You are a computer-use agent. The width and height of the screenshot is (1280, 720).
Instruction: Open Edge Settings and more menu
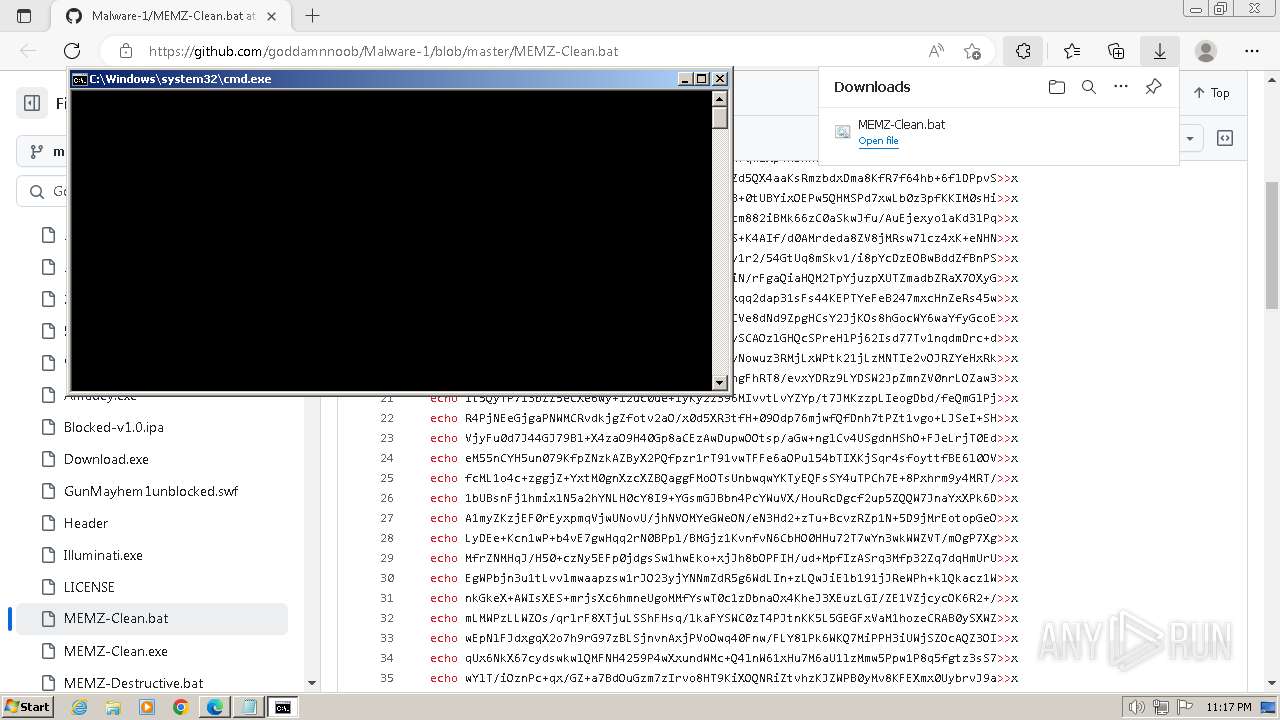[x=1252, y=51]
